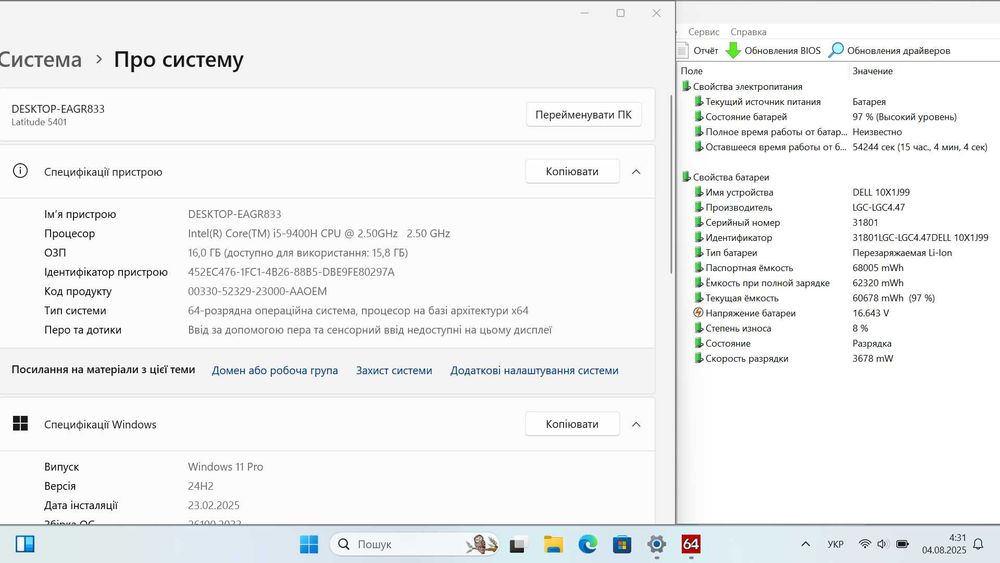Go back to Система breadcrumb

tap(40, 59)
